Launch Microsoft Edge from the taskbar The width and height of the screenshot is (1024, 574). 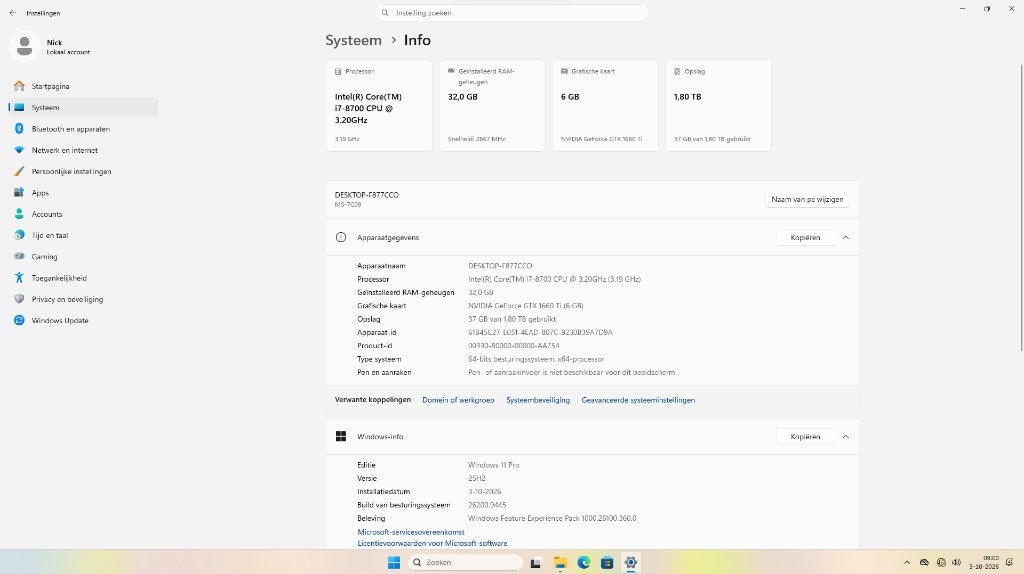584,562
